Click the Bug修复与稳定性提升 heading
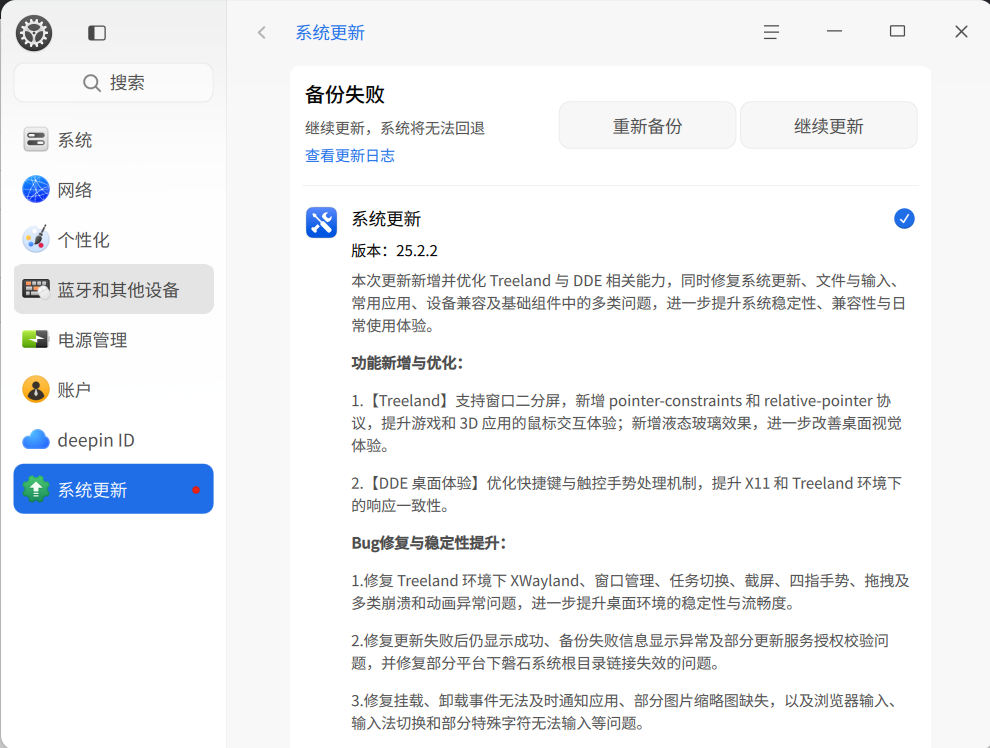990x748 pixels. point(429,543)
